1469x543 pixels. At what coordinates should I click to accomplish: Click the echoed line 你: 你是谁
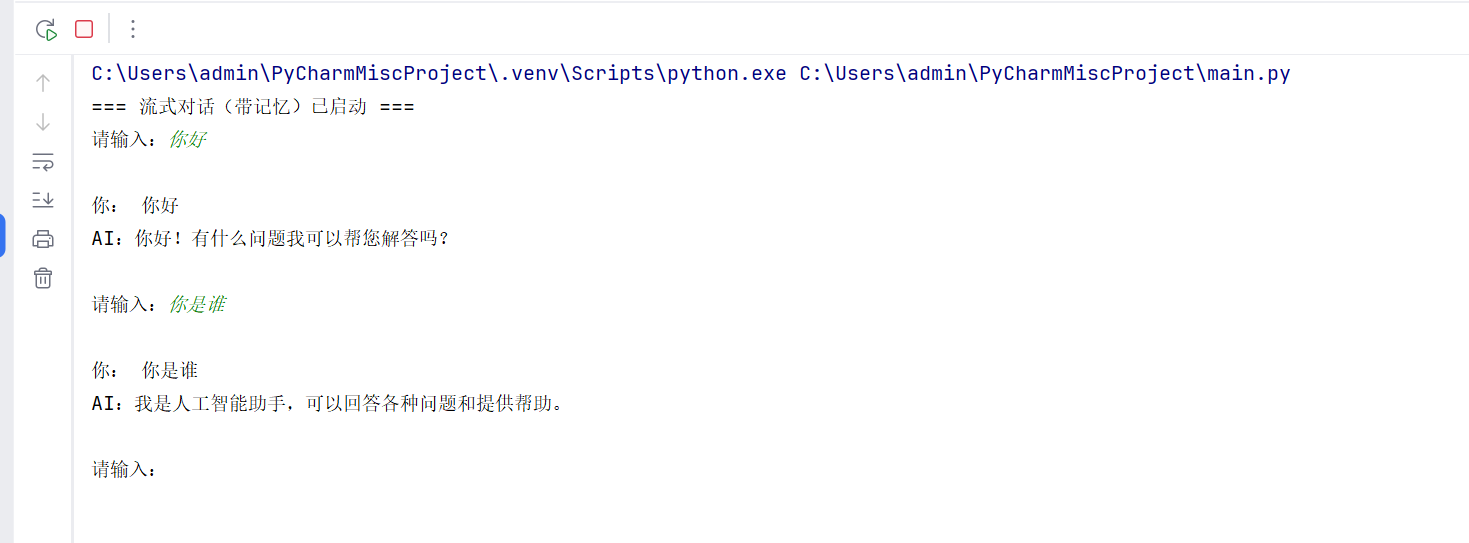tap(145, 370)
